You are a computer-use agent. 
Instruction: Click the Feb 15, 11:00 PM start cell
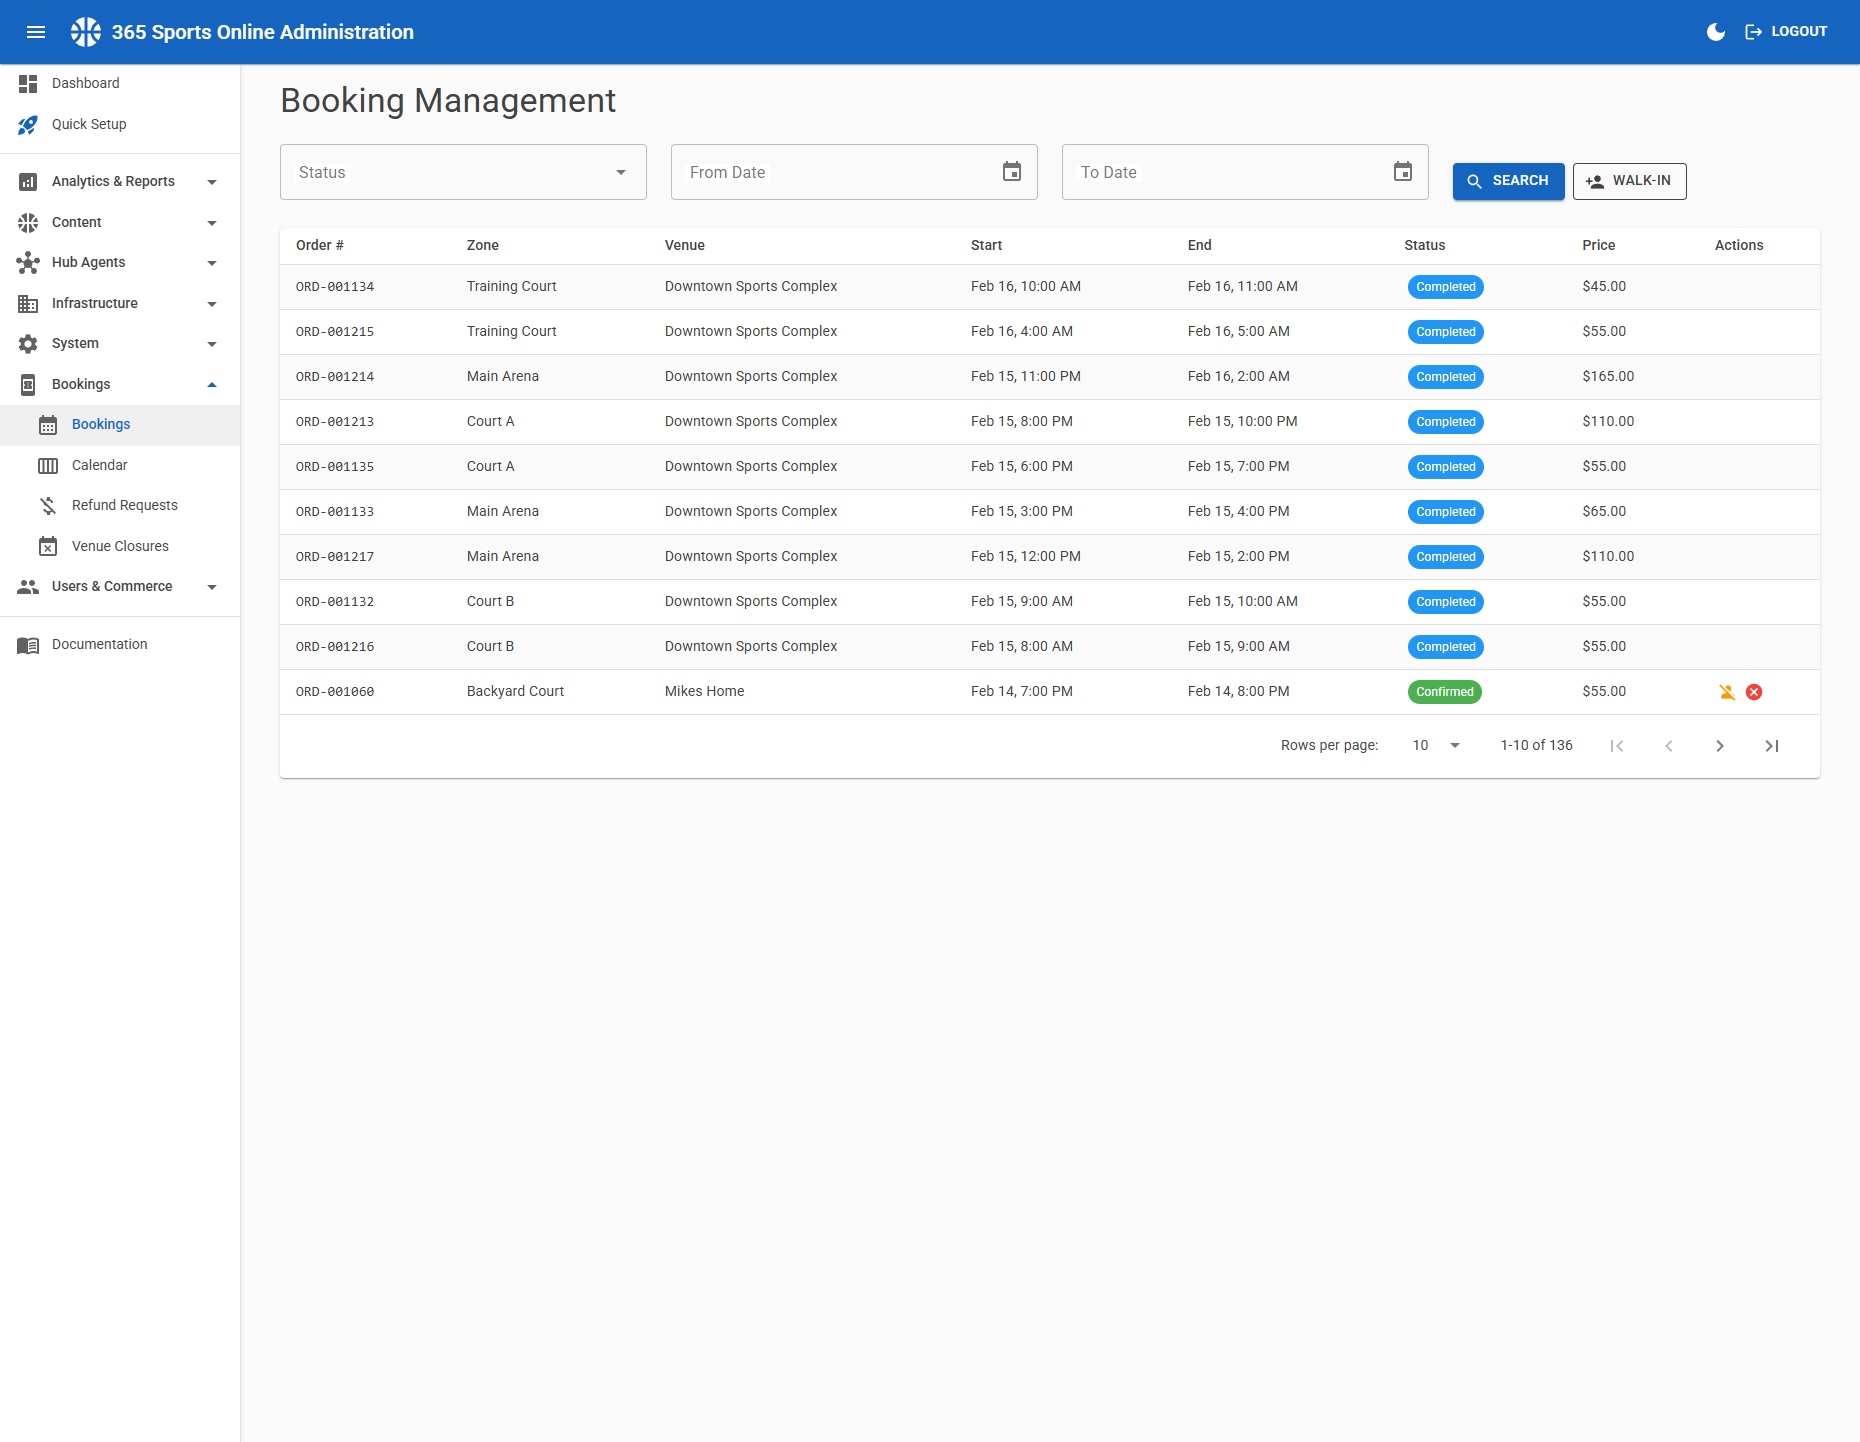tap(1025, 377)
